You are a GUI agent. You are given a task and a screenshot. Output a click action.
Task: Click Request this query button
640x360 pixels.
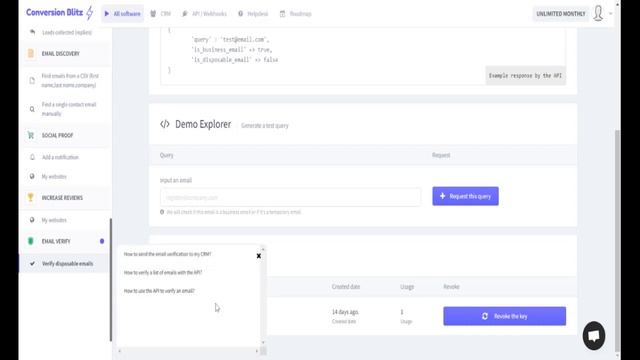click(x=465, y=196)
